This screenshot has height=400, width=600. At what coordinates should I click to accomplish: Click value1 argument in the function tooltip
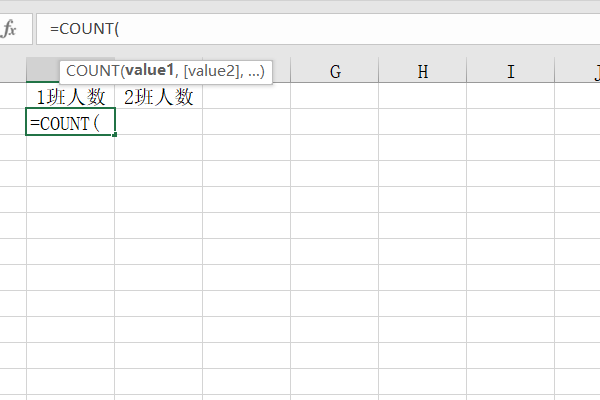[150, 71]
